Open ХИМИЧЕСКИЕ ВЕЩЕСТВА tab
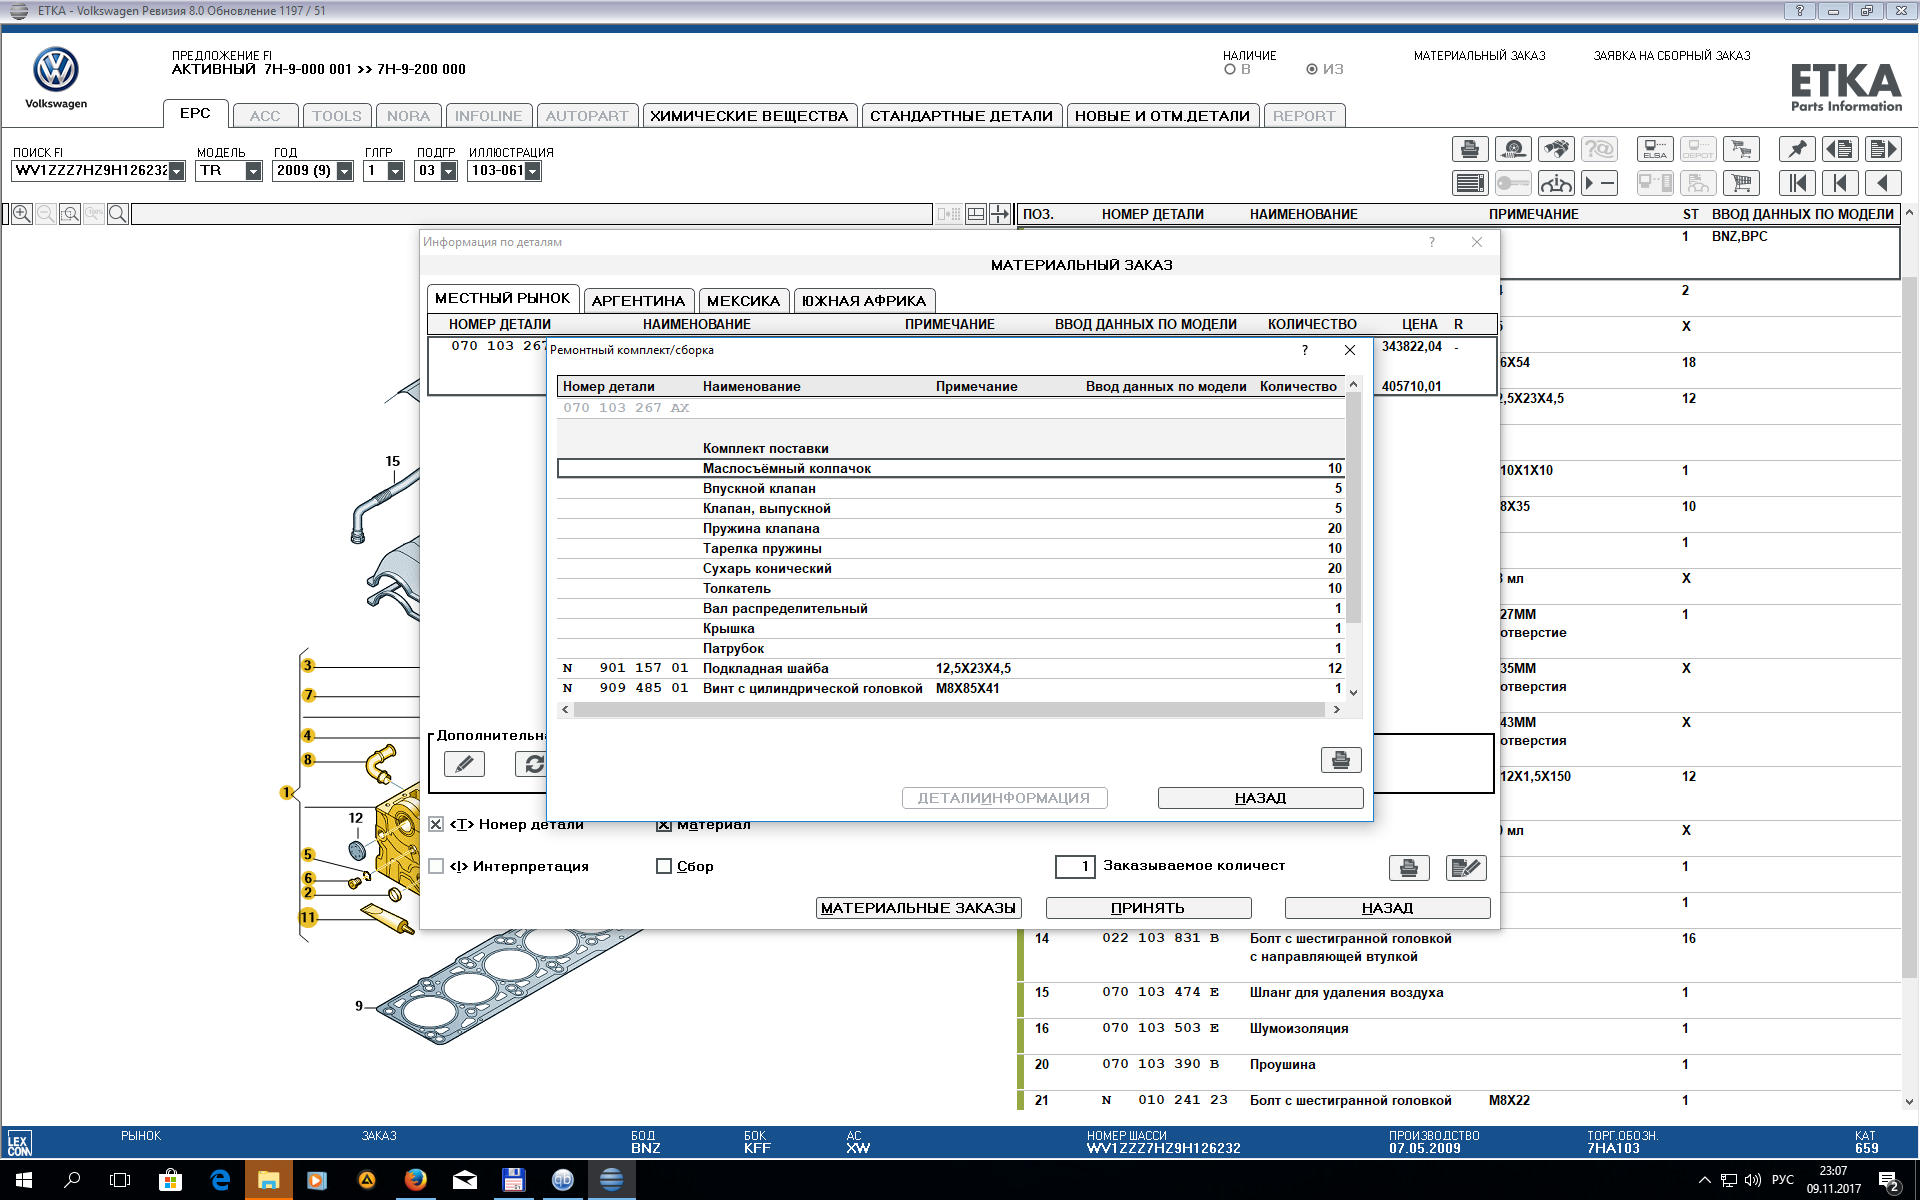 (749, 116)
